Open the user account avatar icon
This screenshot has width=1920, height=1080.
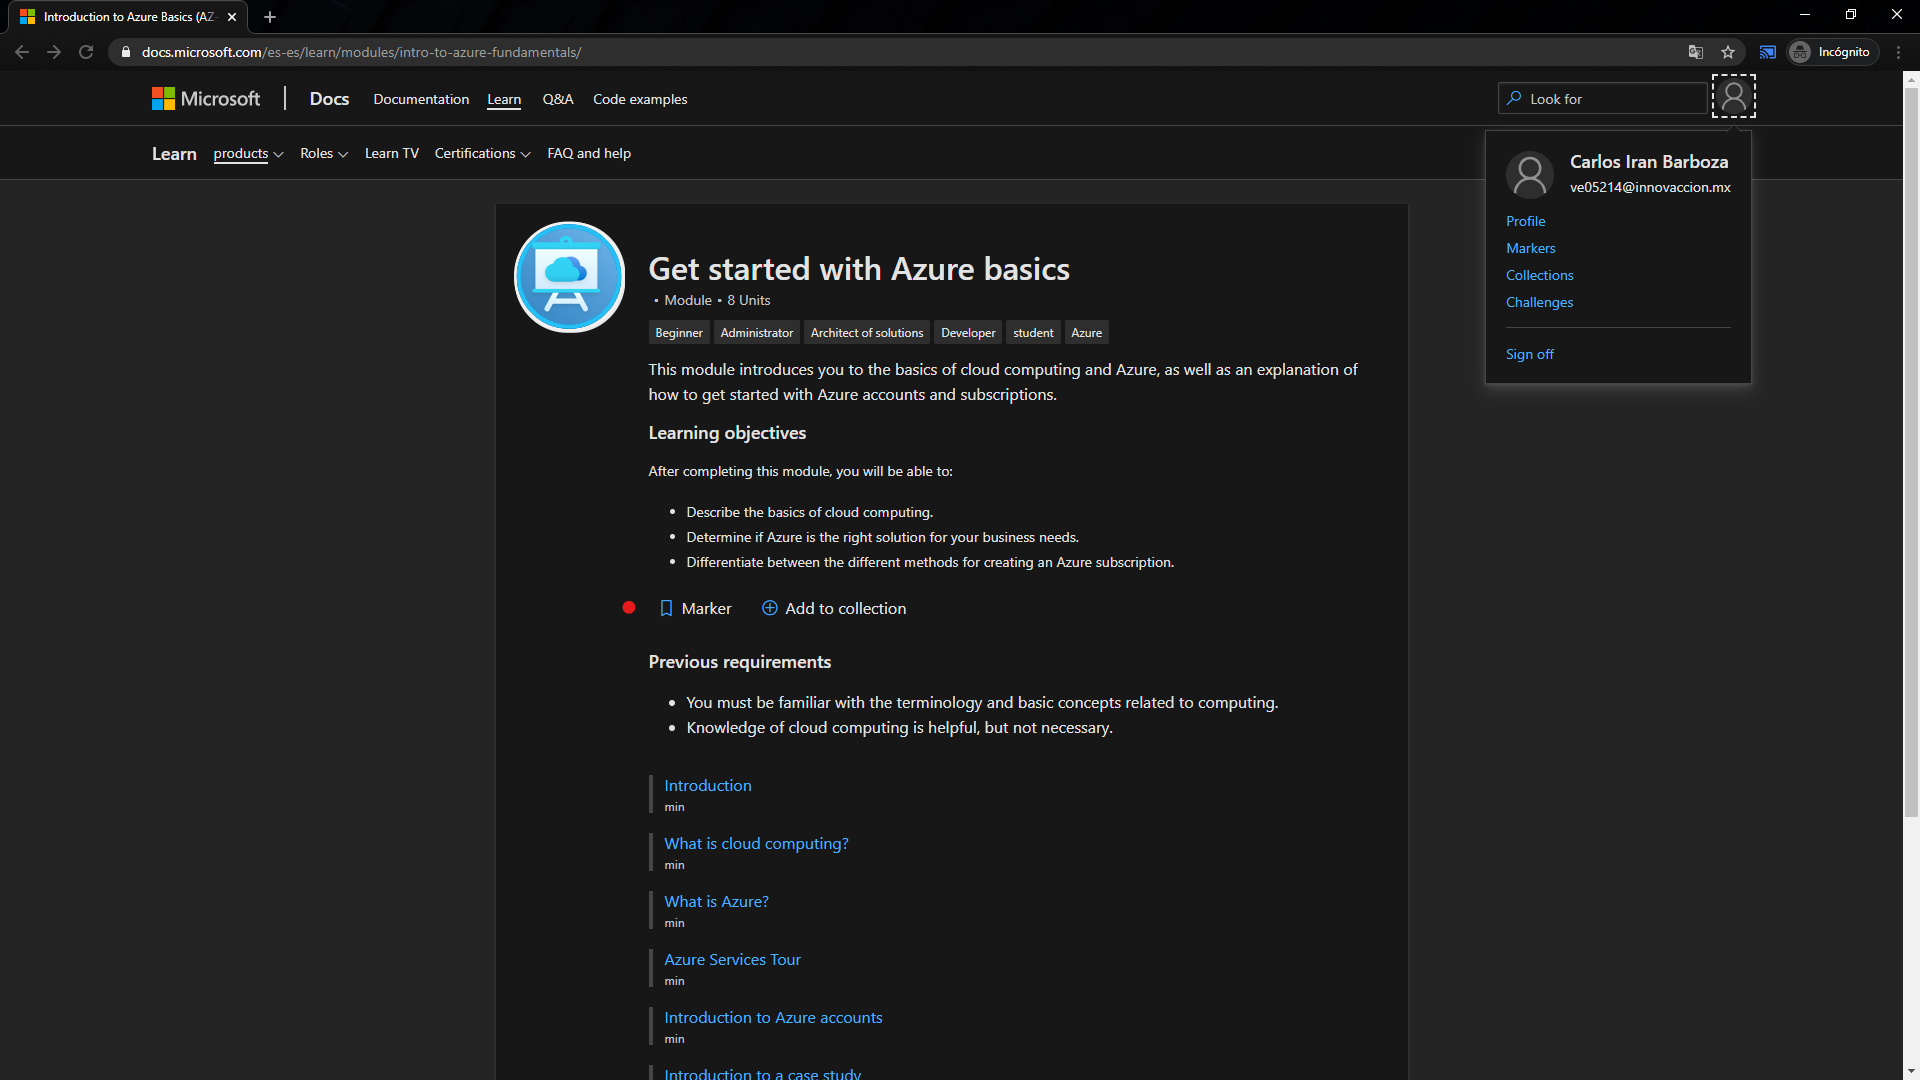1733,97
